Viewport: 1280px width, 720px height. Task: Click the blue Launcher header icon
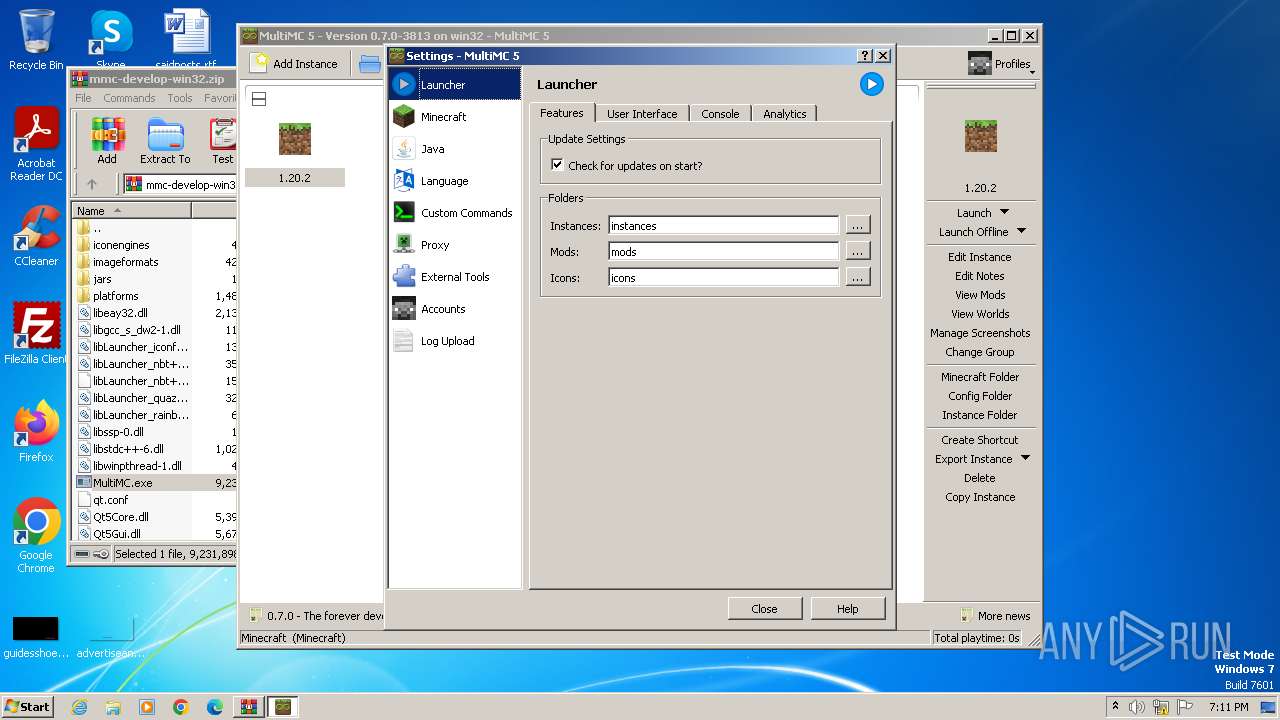pyautogui.click(x=872, y=85)
